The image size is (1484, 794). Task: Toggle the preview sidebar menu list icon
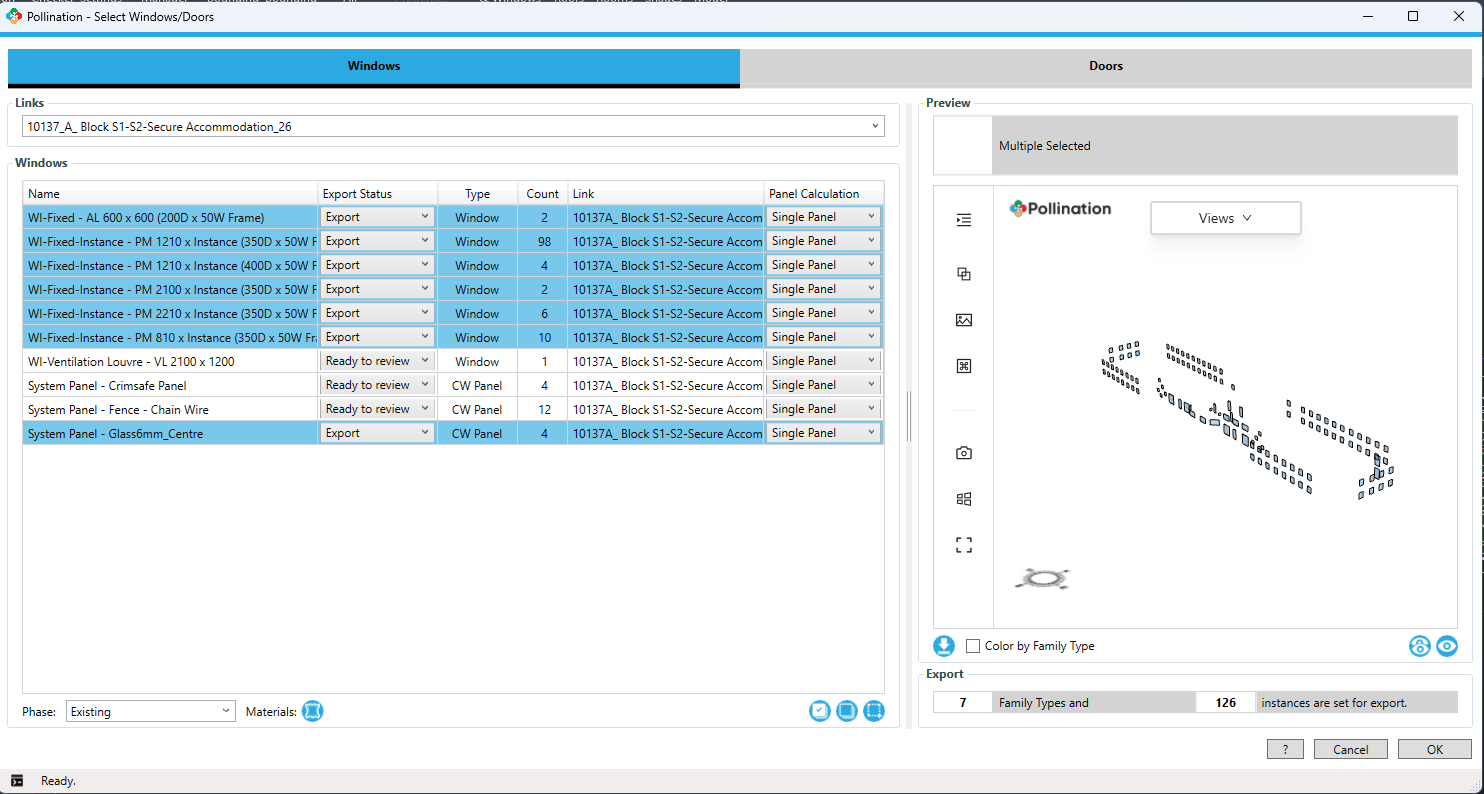[x=964, y=220]
